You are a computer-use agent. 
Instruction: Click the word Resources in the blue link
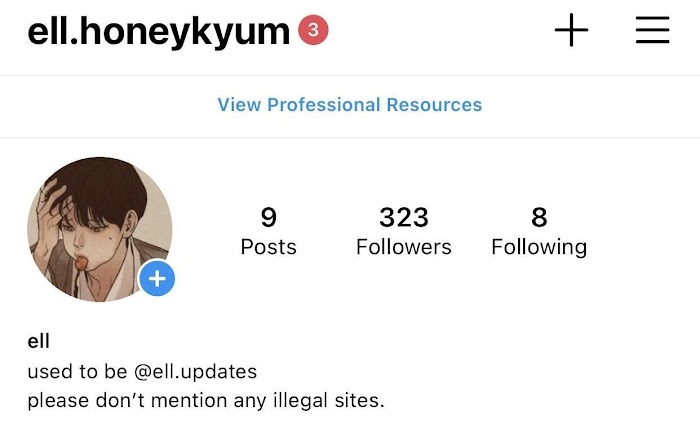434,105
